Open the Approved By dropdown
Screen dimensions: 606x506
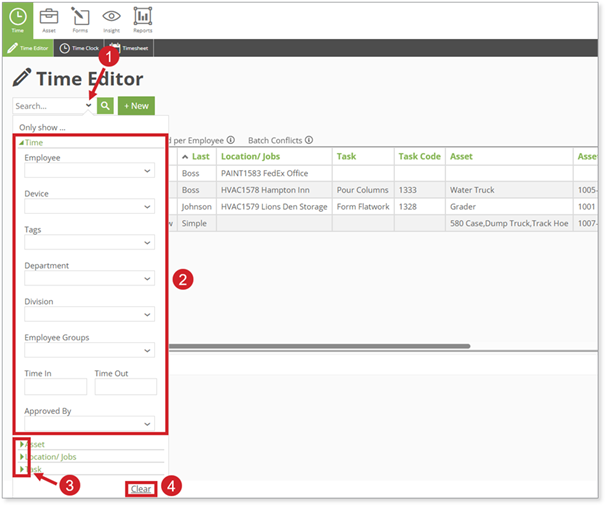click(89, 424)
